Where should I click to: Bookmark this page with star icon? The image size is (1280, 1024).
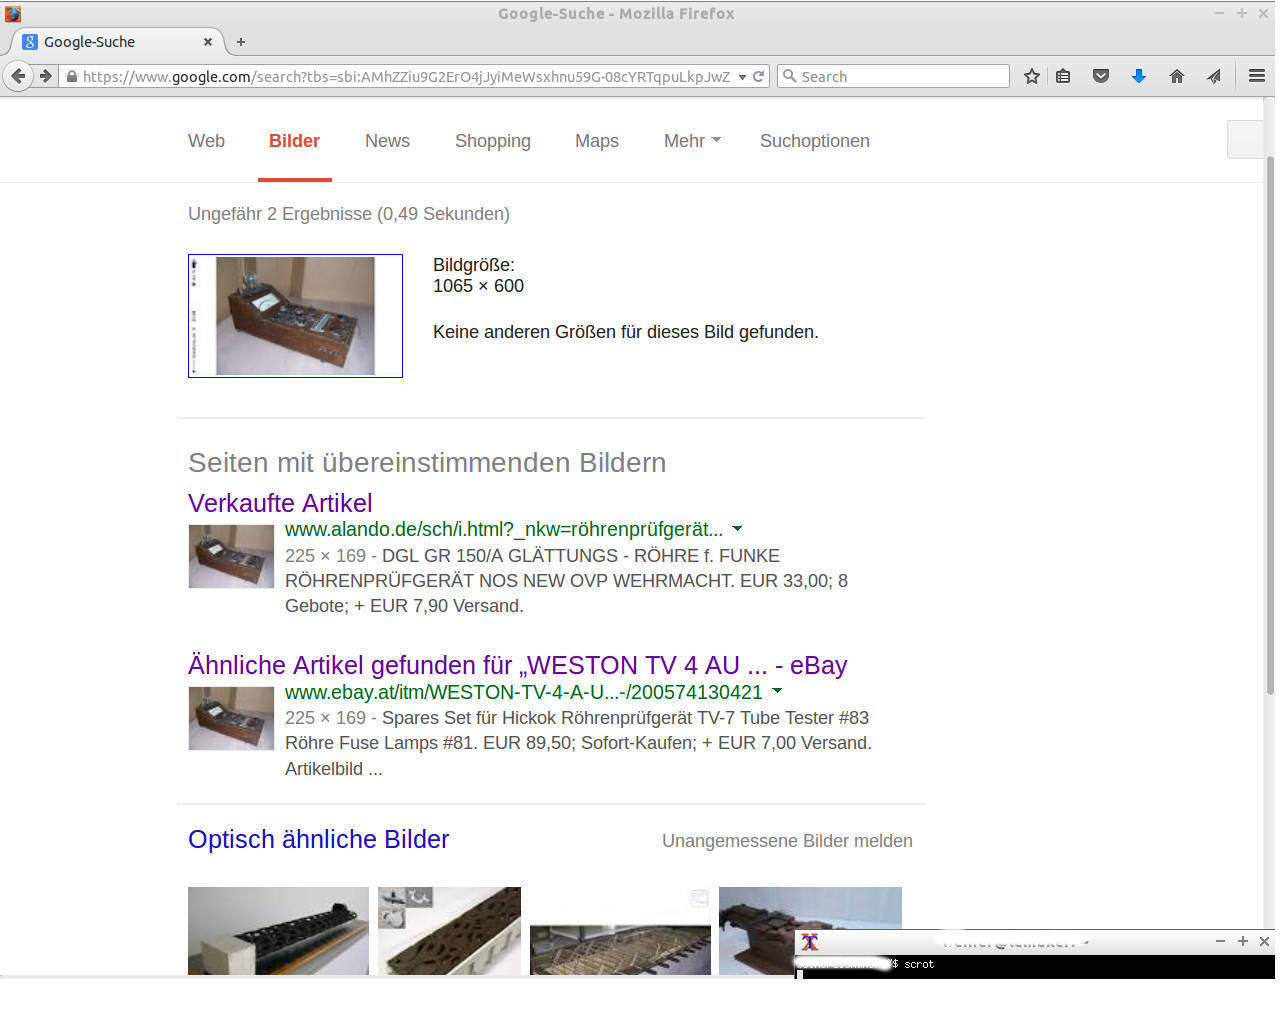[x=1032, y=76]
